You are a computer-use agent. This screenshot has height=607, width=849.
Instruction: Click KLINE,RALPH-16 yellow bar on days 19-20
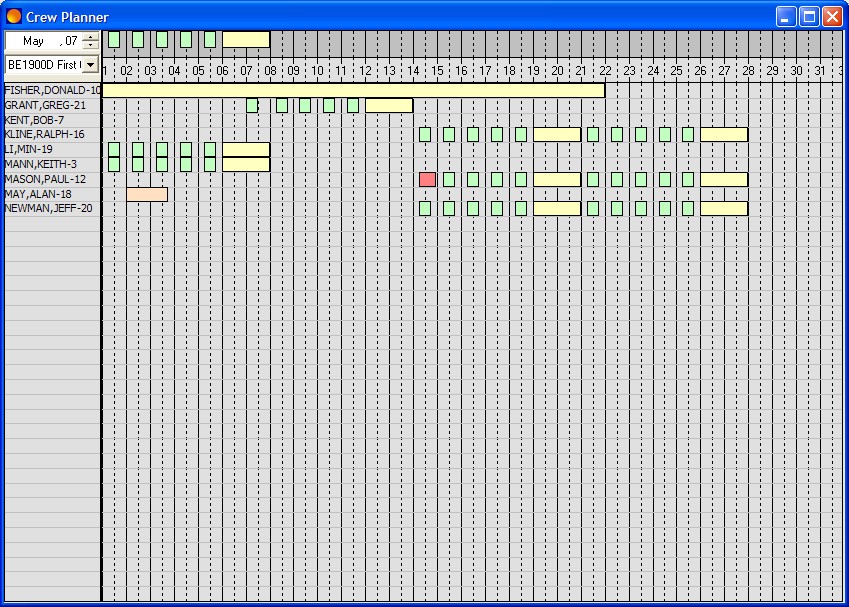point(557,134)
